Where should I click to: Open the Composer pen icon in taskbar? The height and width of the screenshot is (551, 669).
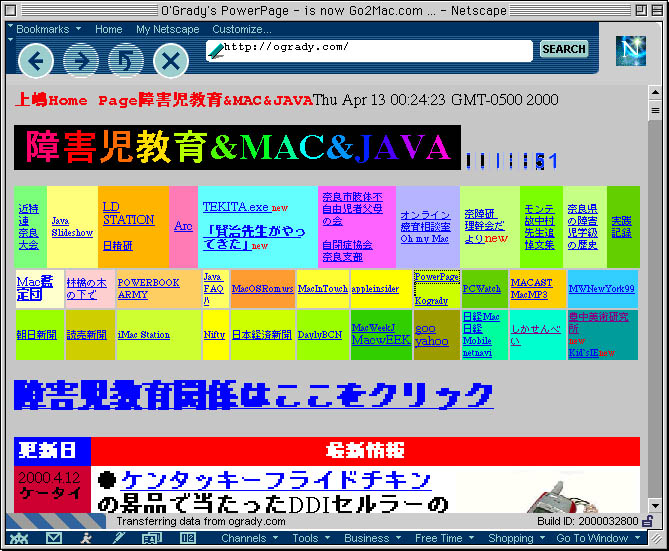pos(119,538)
